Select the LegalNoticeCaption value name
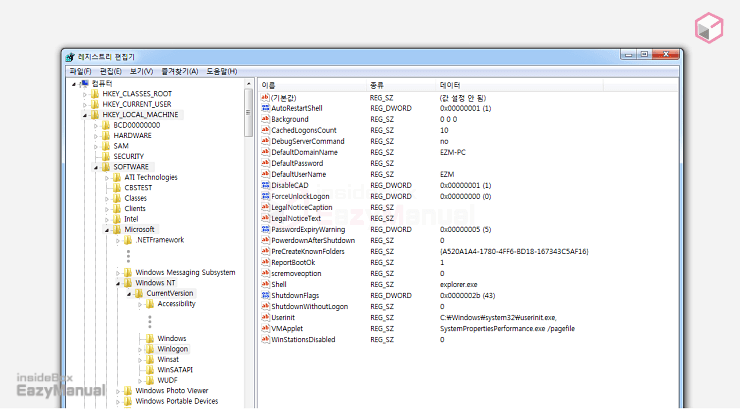 coord(302,208)
